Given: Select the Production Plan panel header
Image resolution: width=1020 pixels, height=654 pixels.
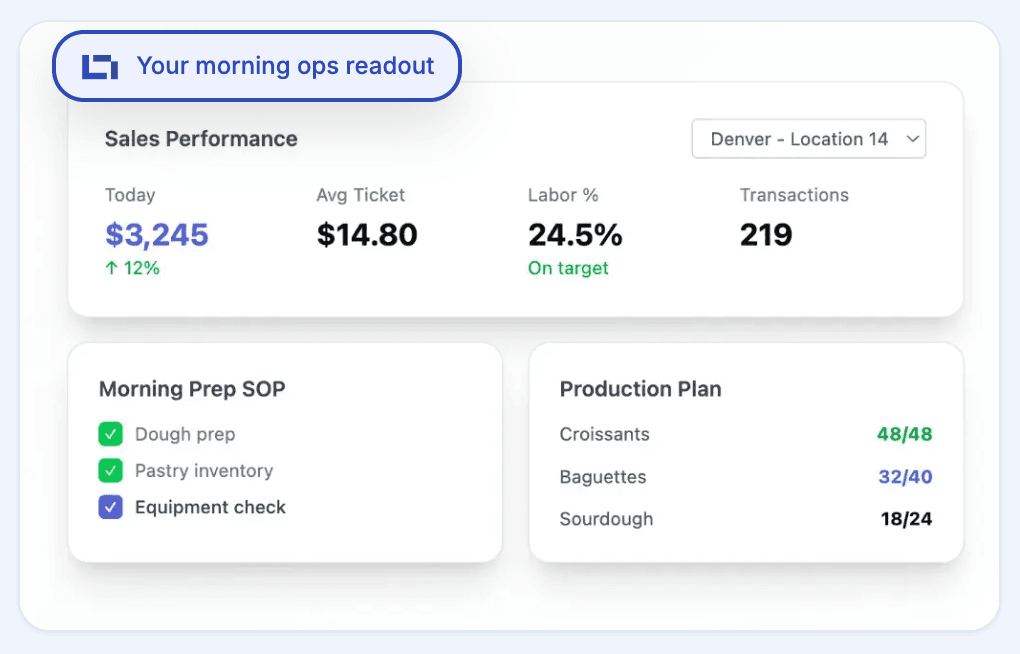Looking at the screenshot, I should pos(640,389).
